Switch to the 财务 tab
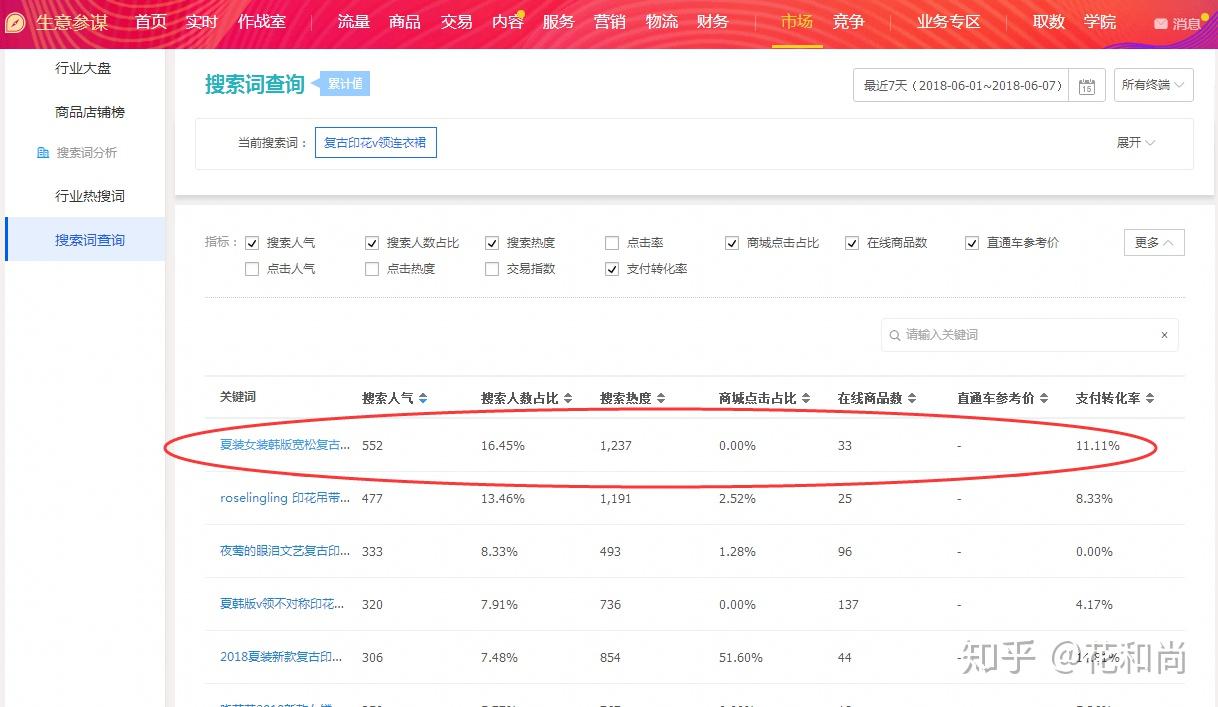Screen dimensions: 1218x707 [713, 22]
